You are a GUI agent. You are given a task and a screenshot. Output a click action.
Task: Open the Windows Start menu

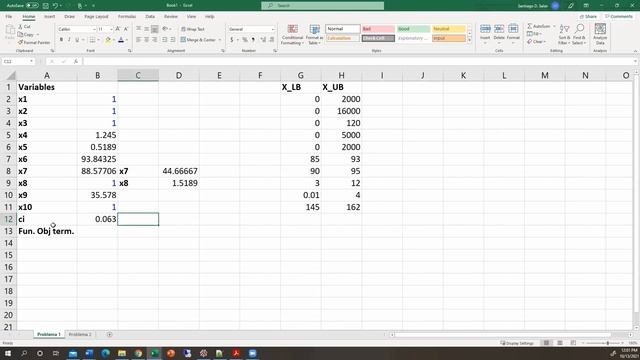[x=8, y=353]
